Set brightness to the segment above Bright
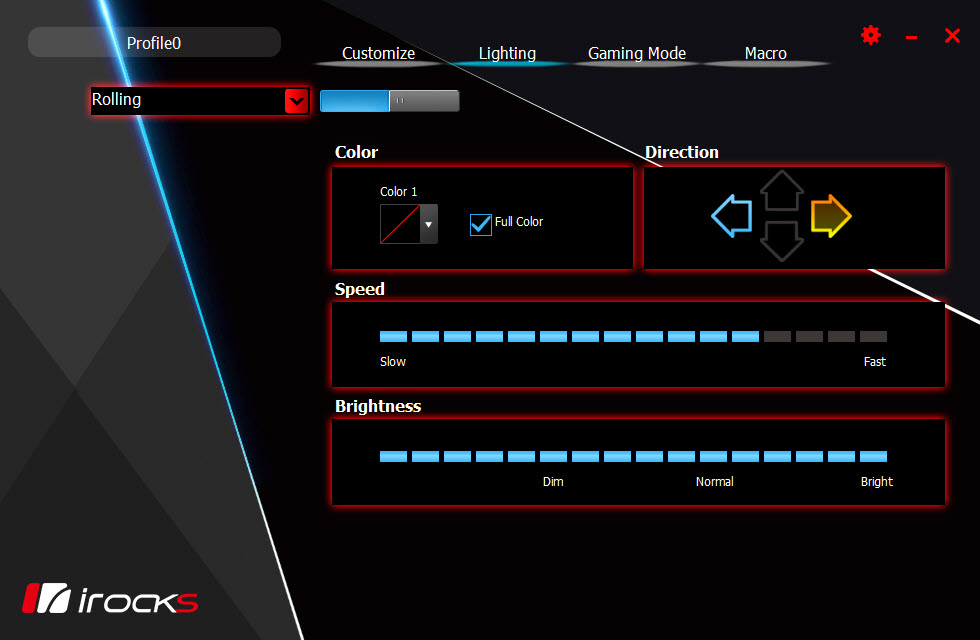This screenshot has width=980, height=640. click(873, 456)
